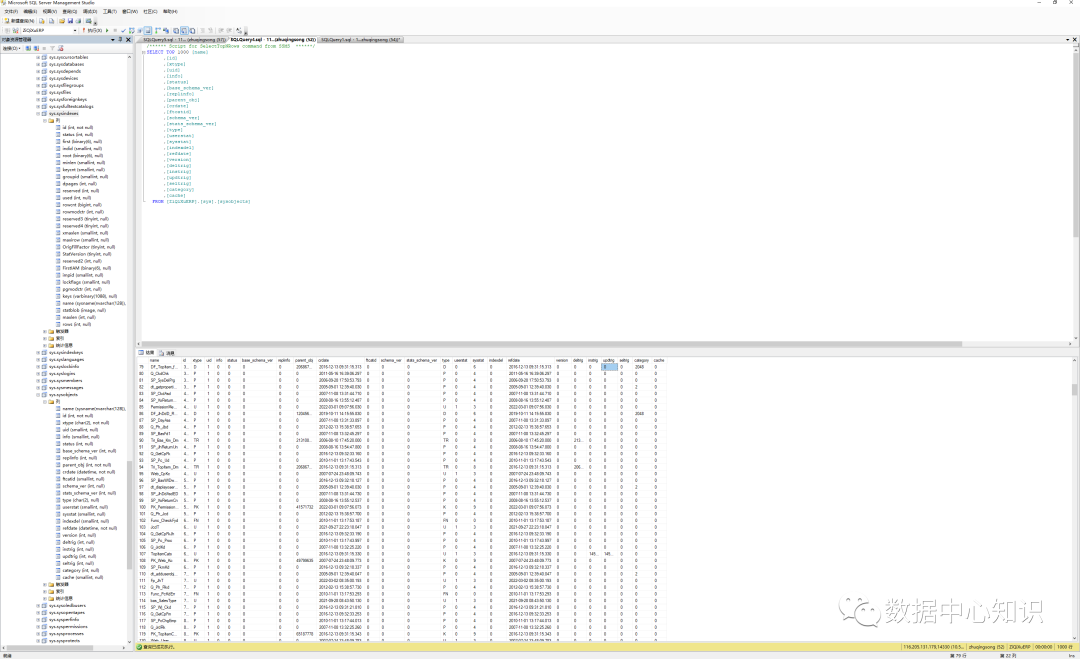The width and height of the screenshot is (1080, 659).
Task: Collapse the sys.sysobjects tree node
Action: (x=38, y=395)
